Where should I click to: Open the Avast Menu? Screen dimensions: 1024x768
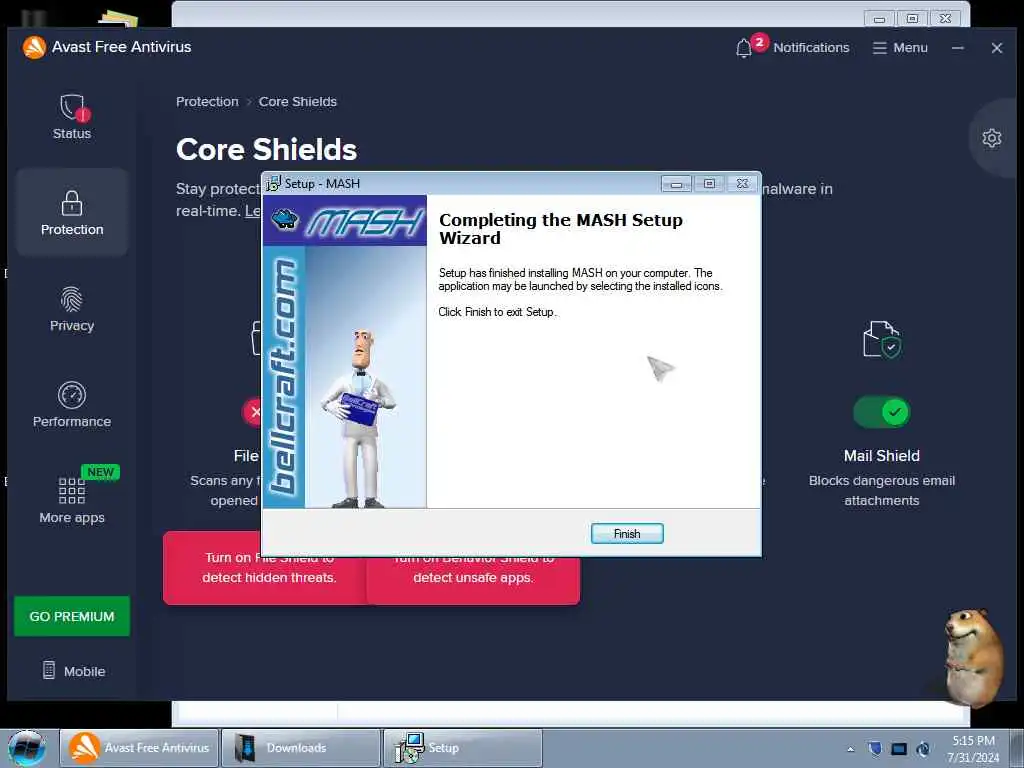click(x=900, y=48)
